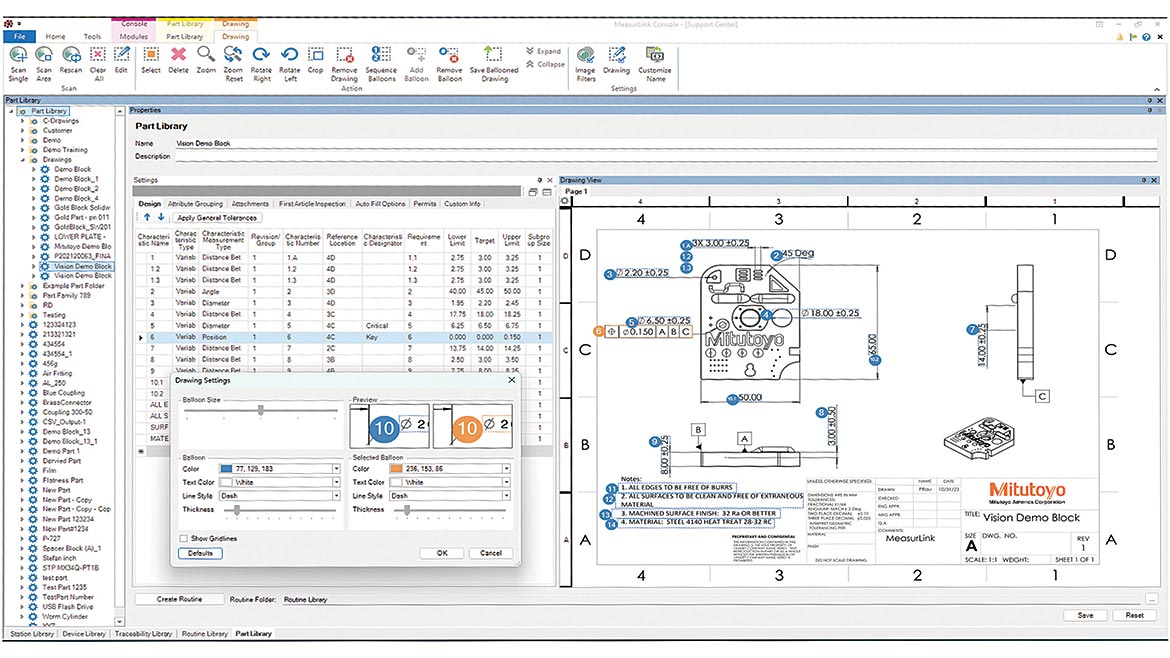Click the Reset button
This screenshot has height=658, width=1170.
pos(1134,615)
